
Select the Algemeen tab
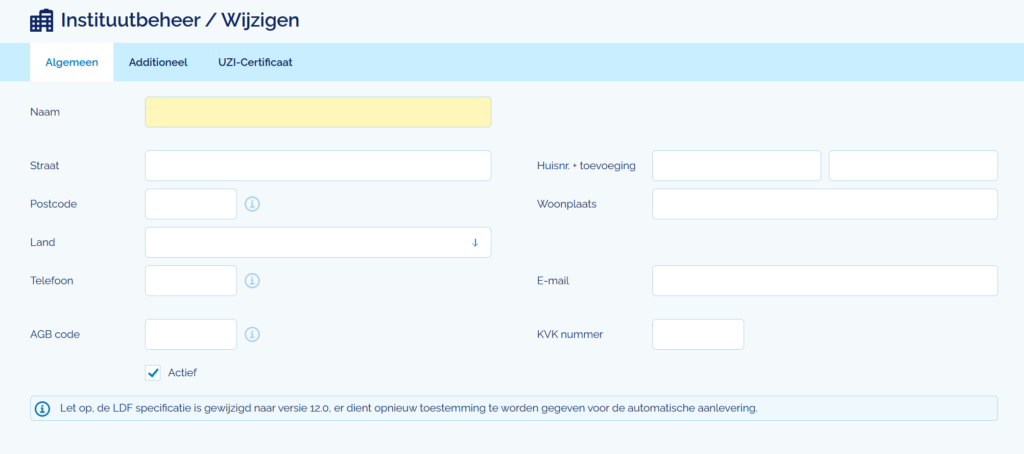point(72,62)
